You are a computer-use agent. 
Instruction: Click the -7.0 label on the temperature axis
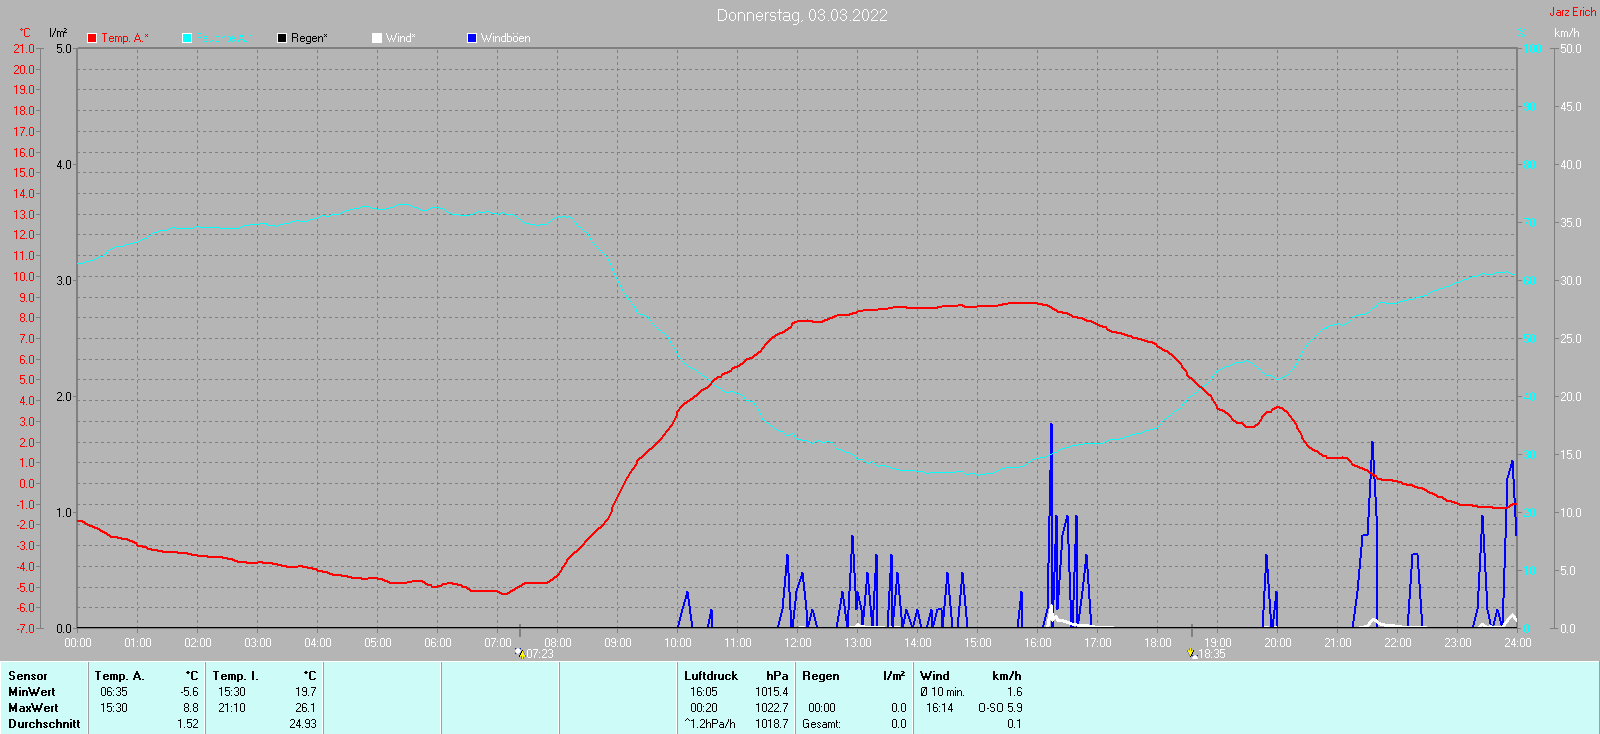coord(24,629)
